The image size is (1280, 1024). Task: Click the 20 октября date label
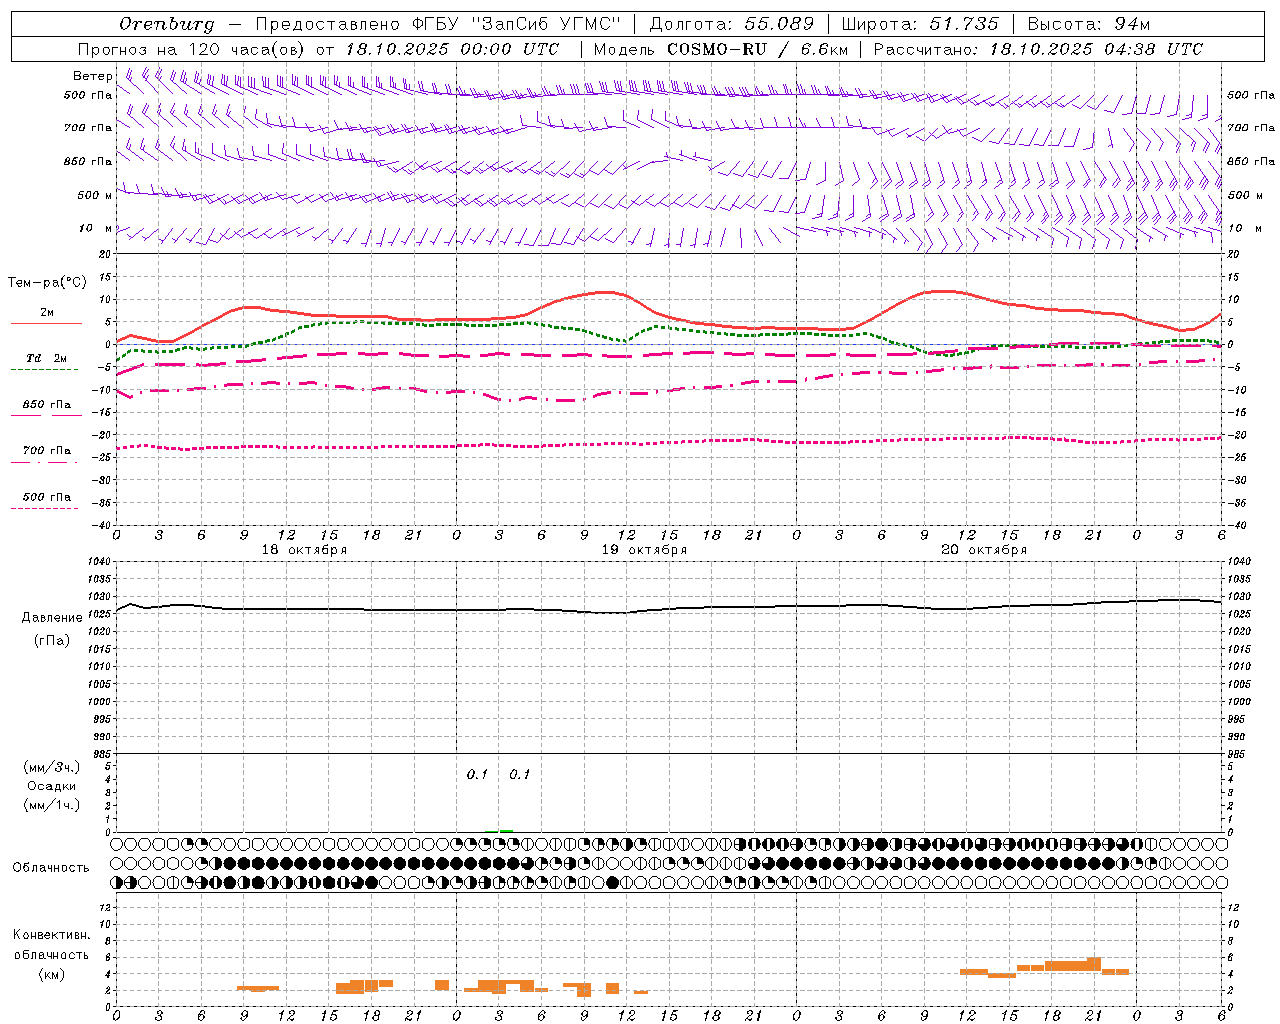point(984,550)
